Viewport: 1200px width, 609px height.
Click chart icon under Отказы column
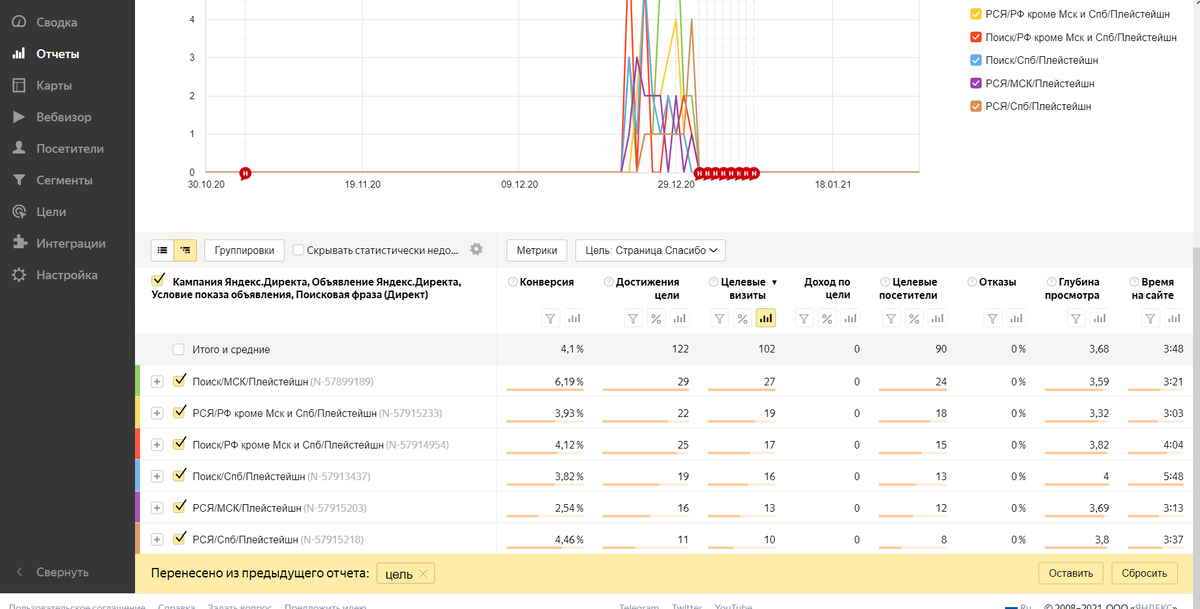tap(1016, 318)
